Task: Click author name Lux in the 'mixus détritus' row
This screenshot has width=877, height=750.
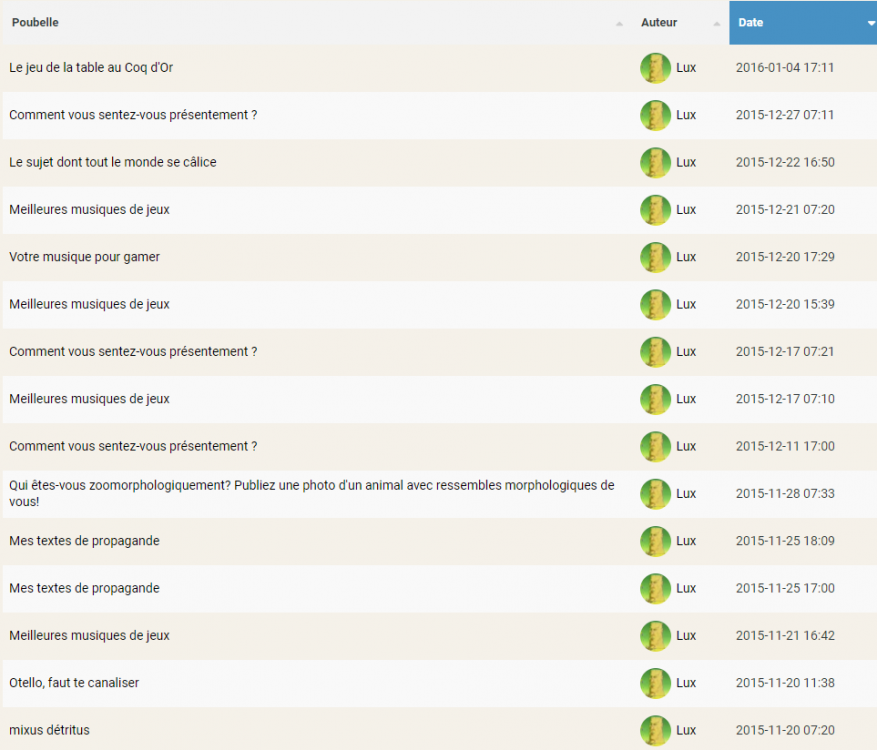Action: point(686,730)
